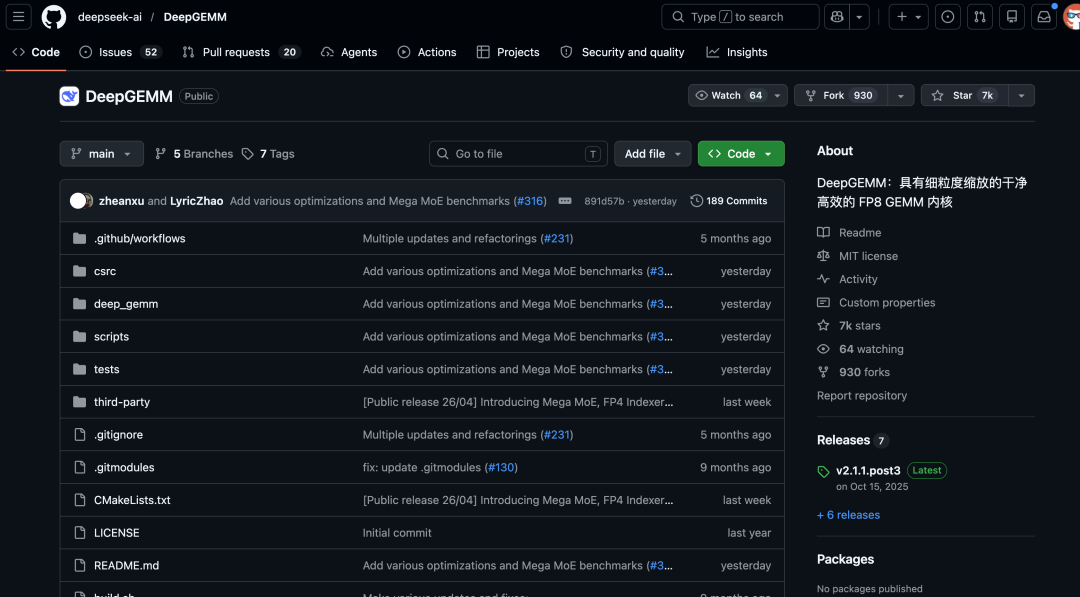Viewport: 1080px width, 597px height.
Task: Watch the DeepGEMM repository
Action: (x=729, y=96)
